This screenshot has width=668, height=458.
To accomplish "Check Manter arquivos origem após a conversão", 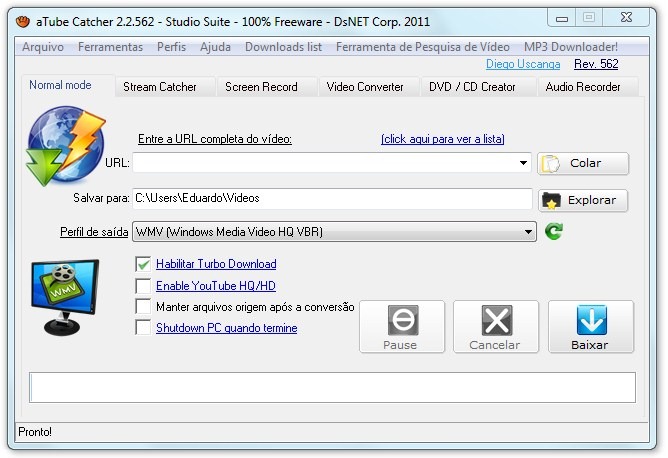I will coord(142,307).
